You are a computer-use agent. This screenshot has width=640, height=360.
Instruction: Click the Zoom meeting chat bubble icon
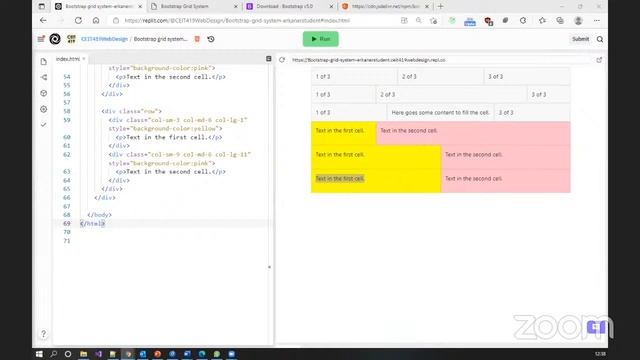click(x=596, y=327)
